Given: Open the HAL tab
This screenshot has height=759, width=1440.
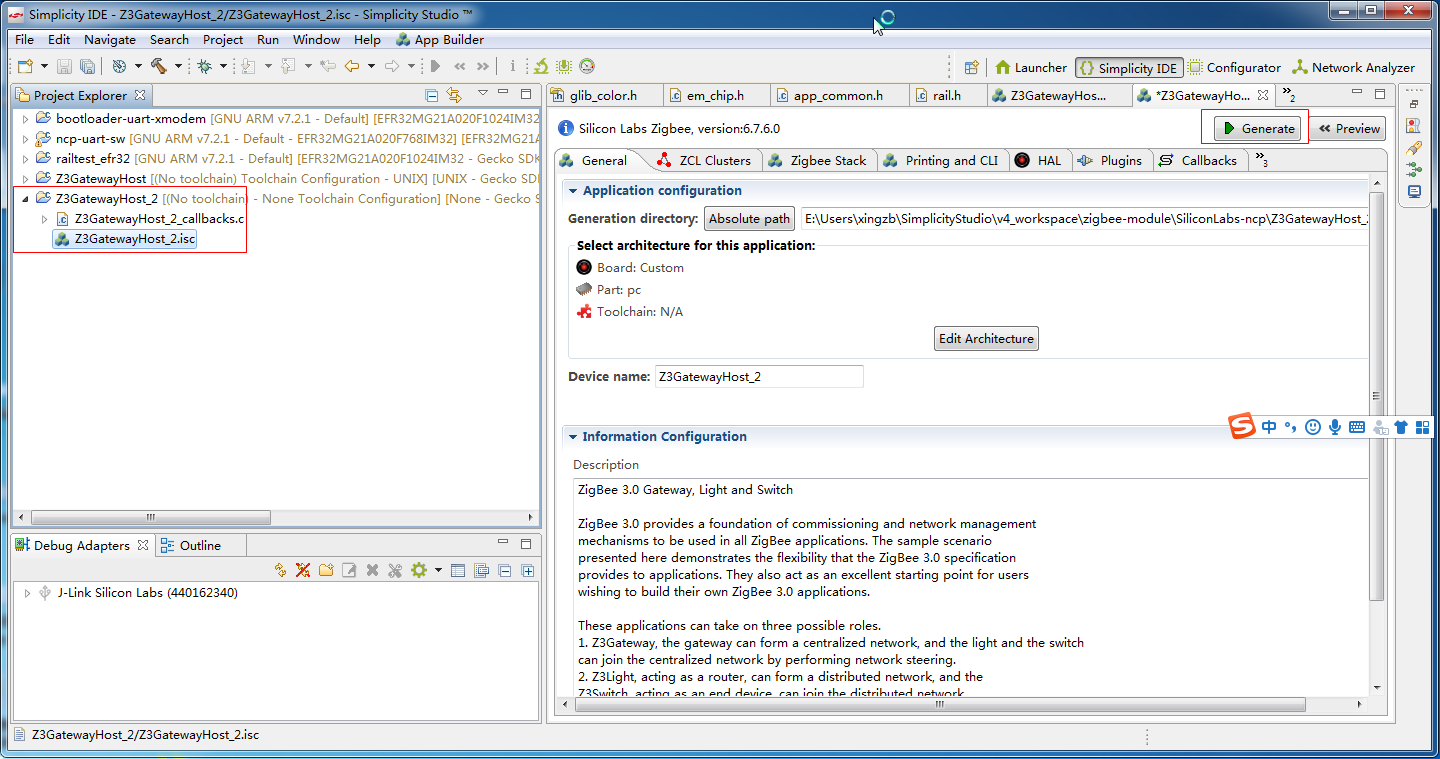Looking at the screenshot, I should point(1039,160).
